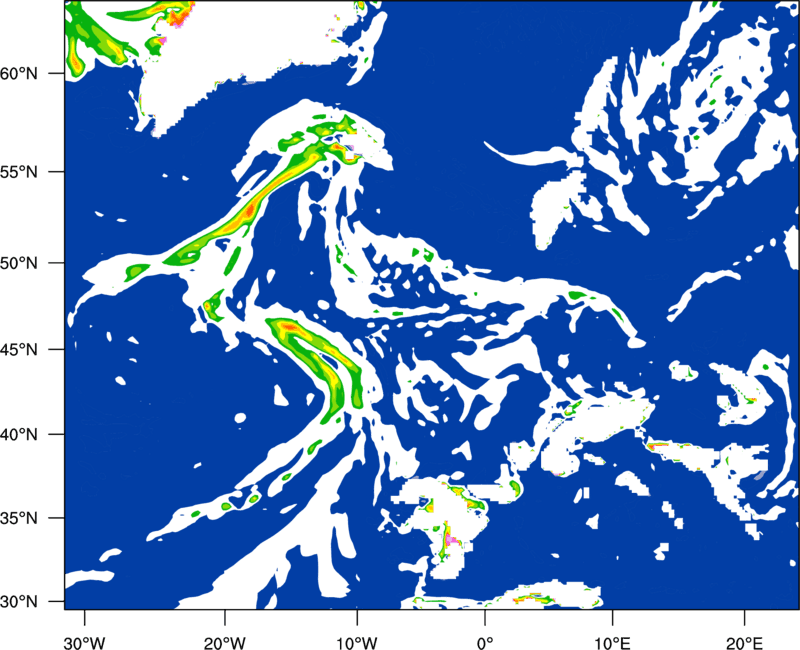Click the pink patch in the white area near 34°N 3°W

point(449,539)
